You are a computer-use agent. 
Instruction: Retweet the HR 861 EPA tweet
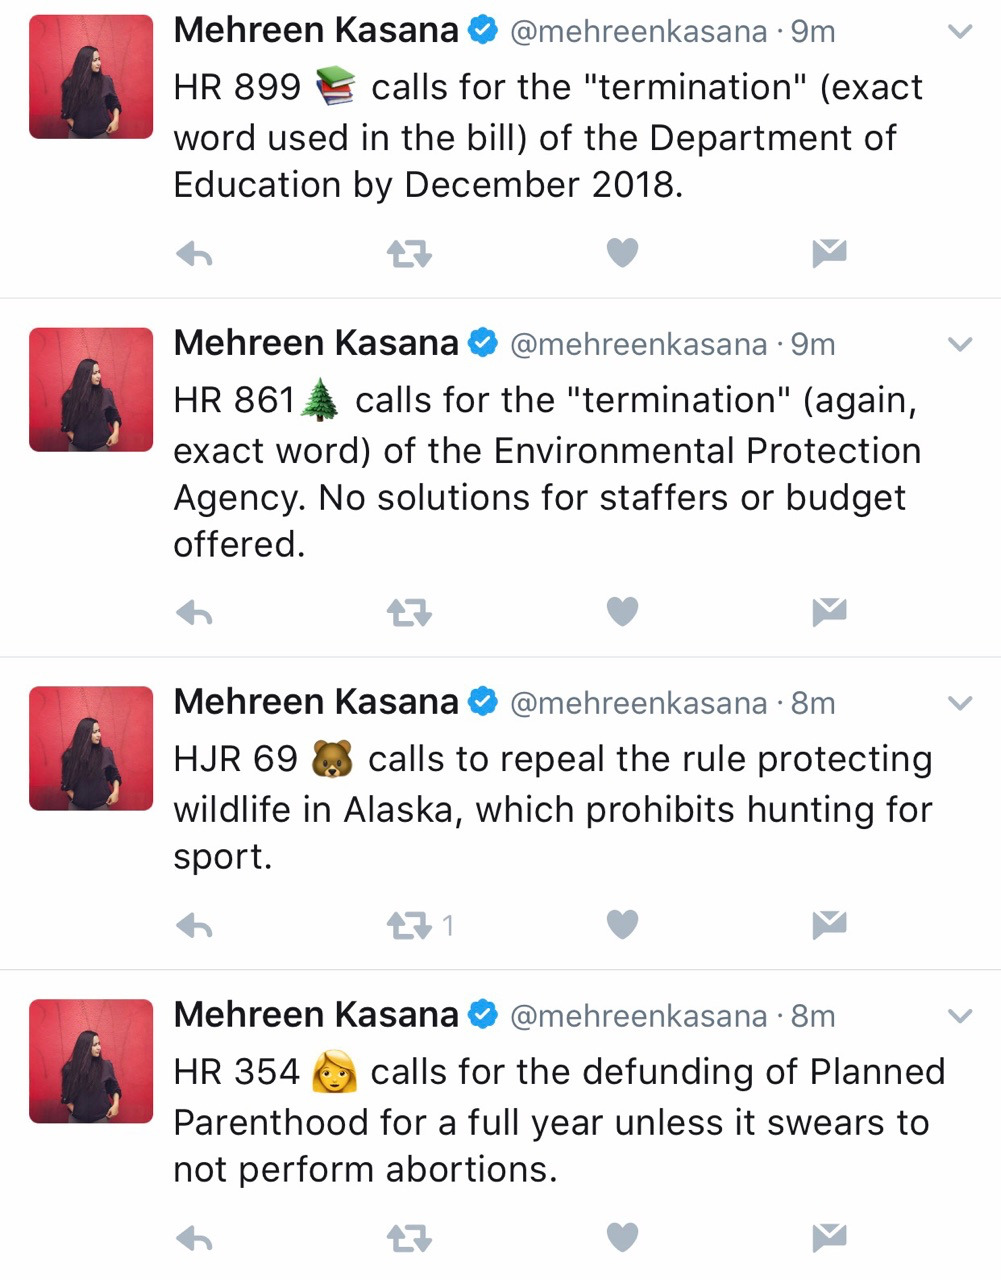point(409,612)
